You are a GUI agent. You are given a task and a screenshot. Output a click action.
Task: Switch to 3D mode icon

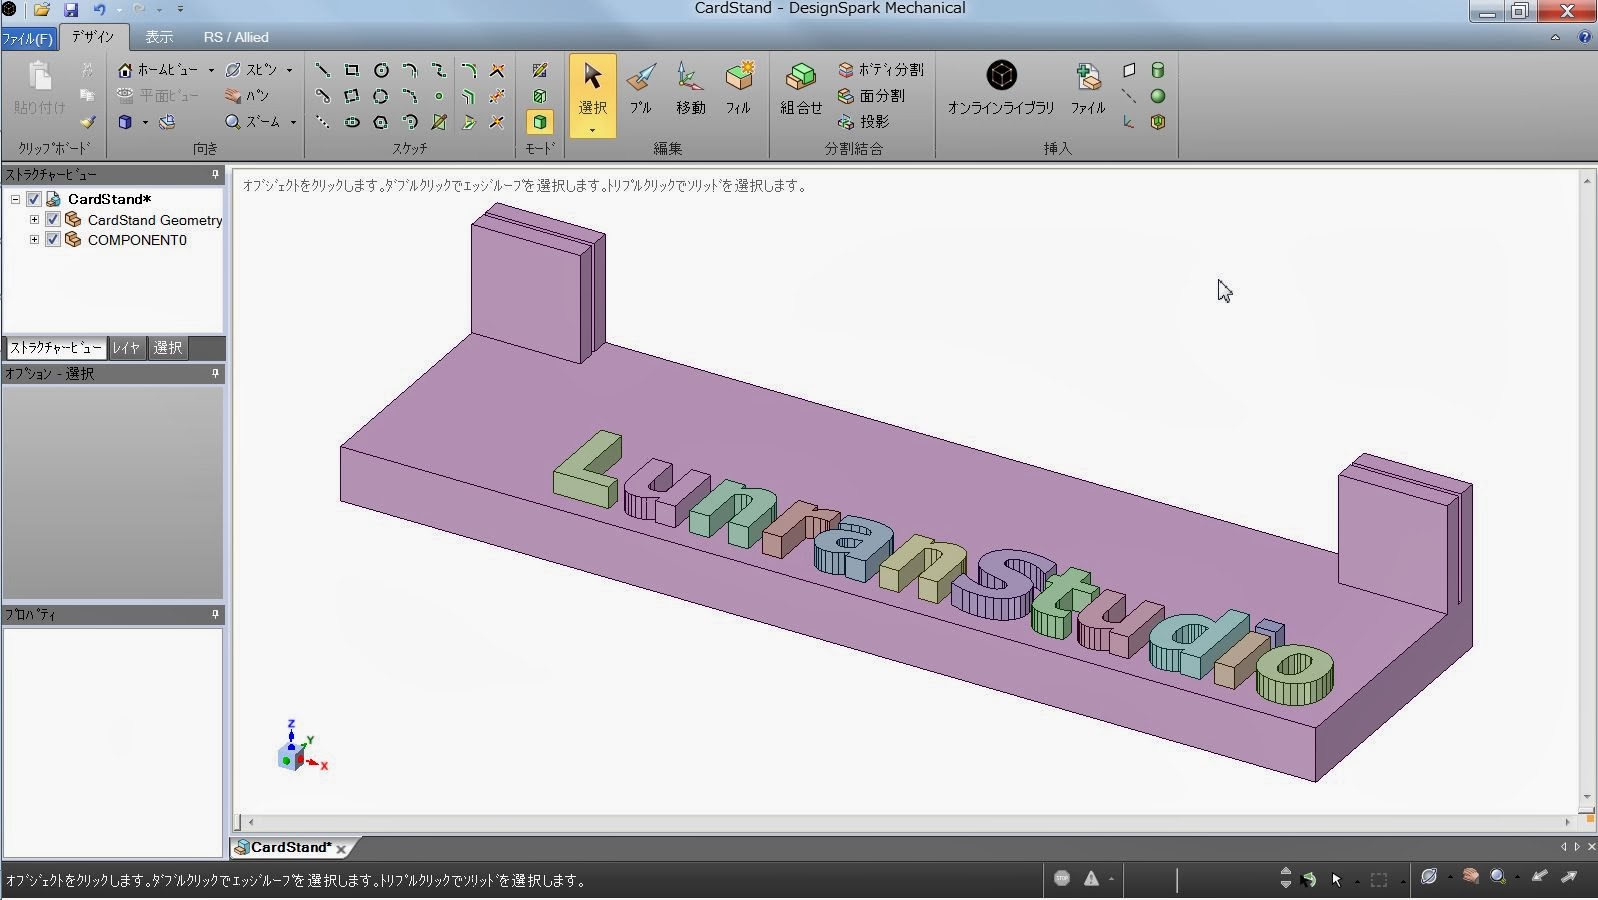click(x=540, y=122)
